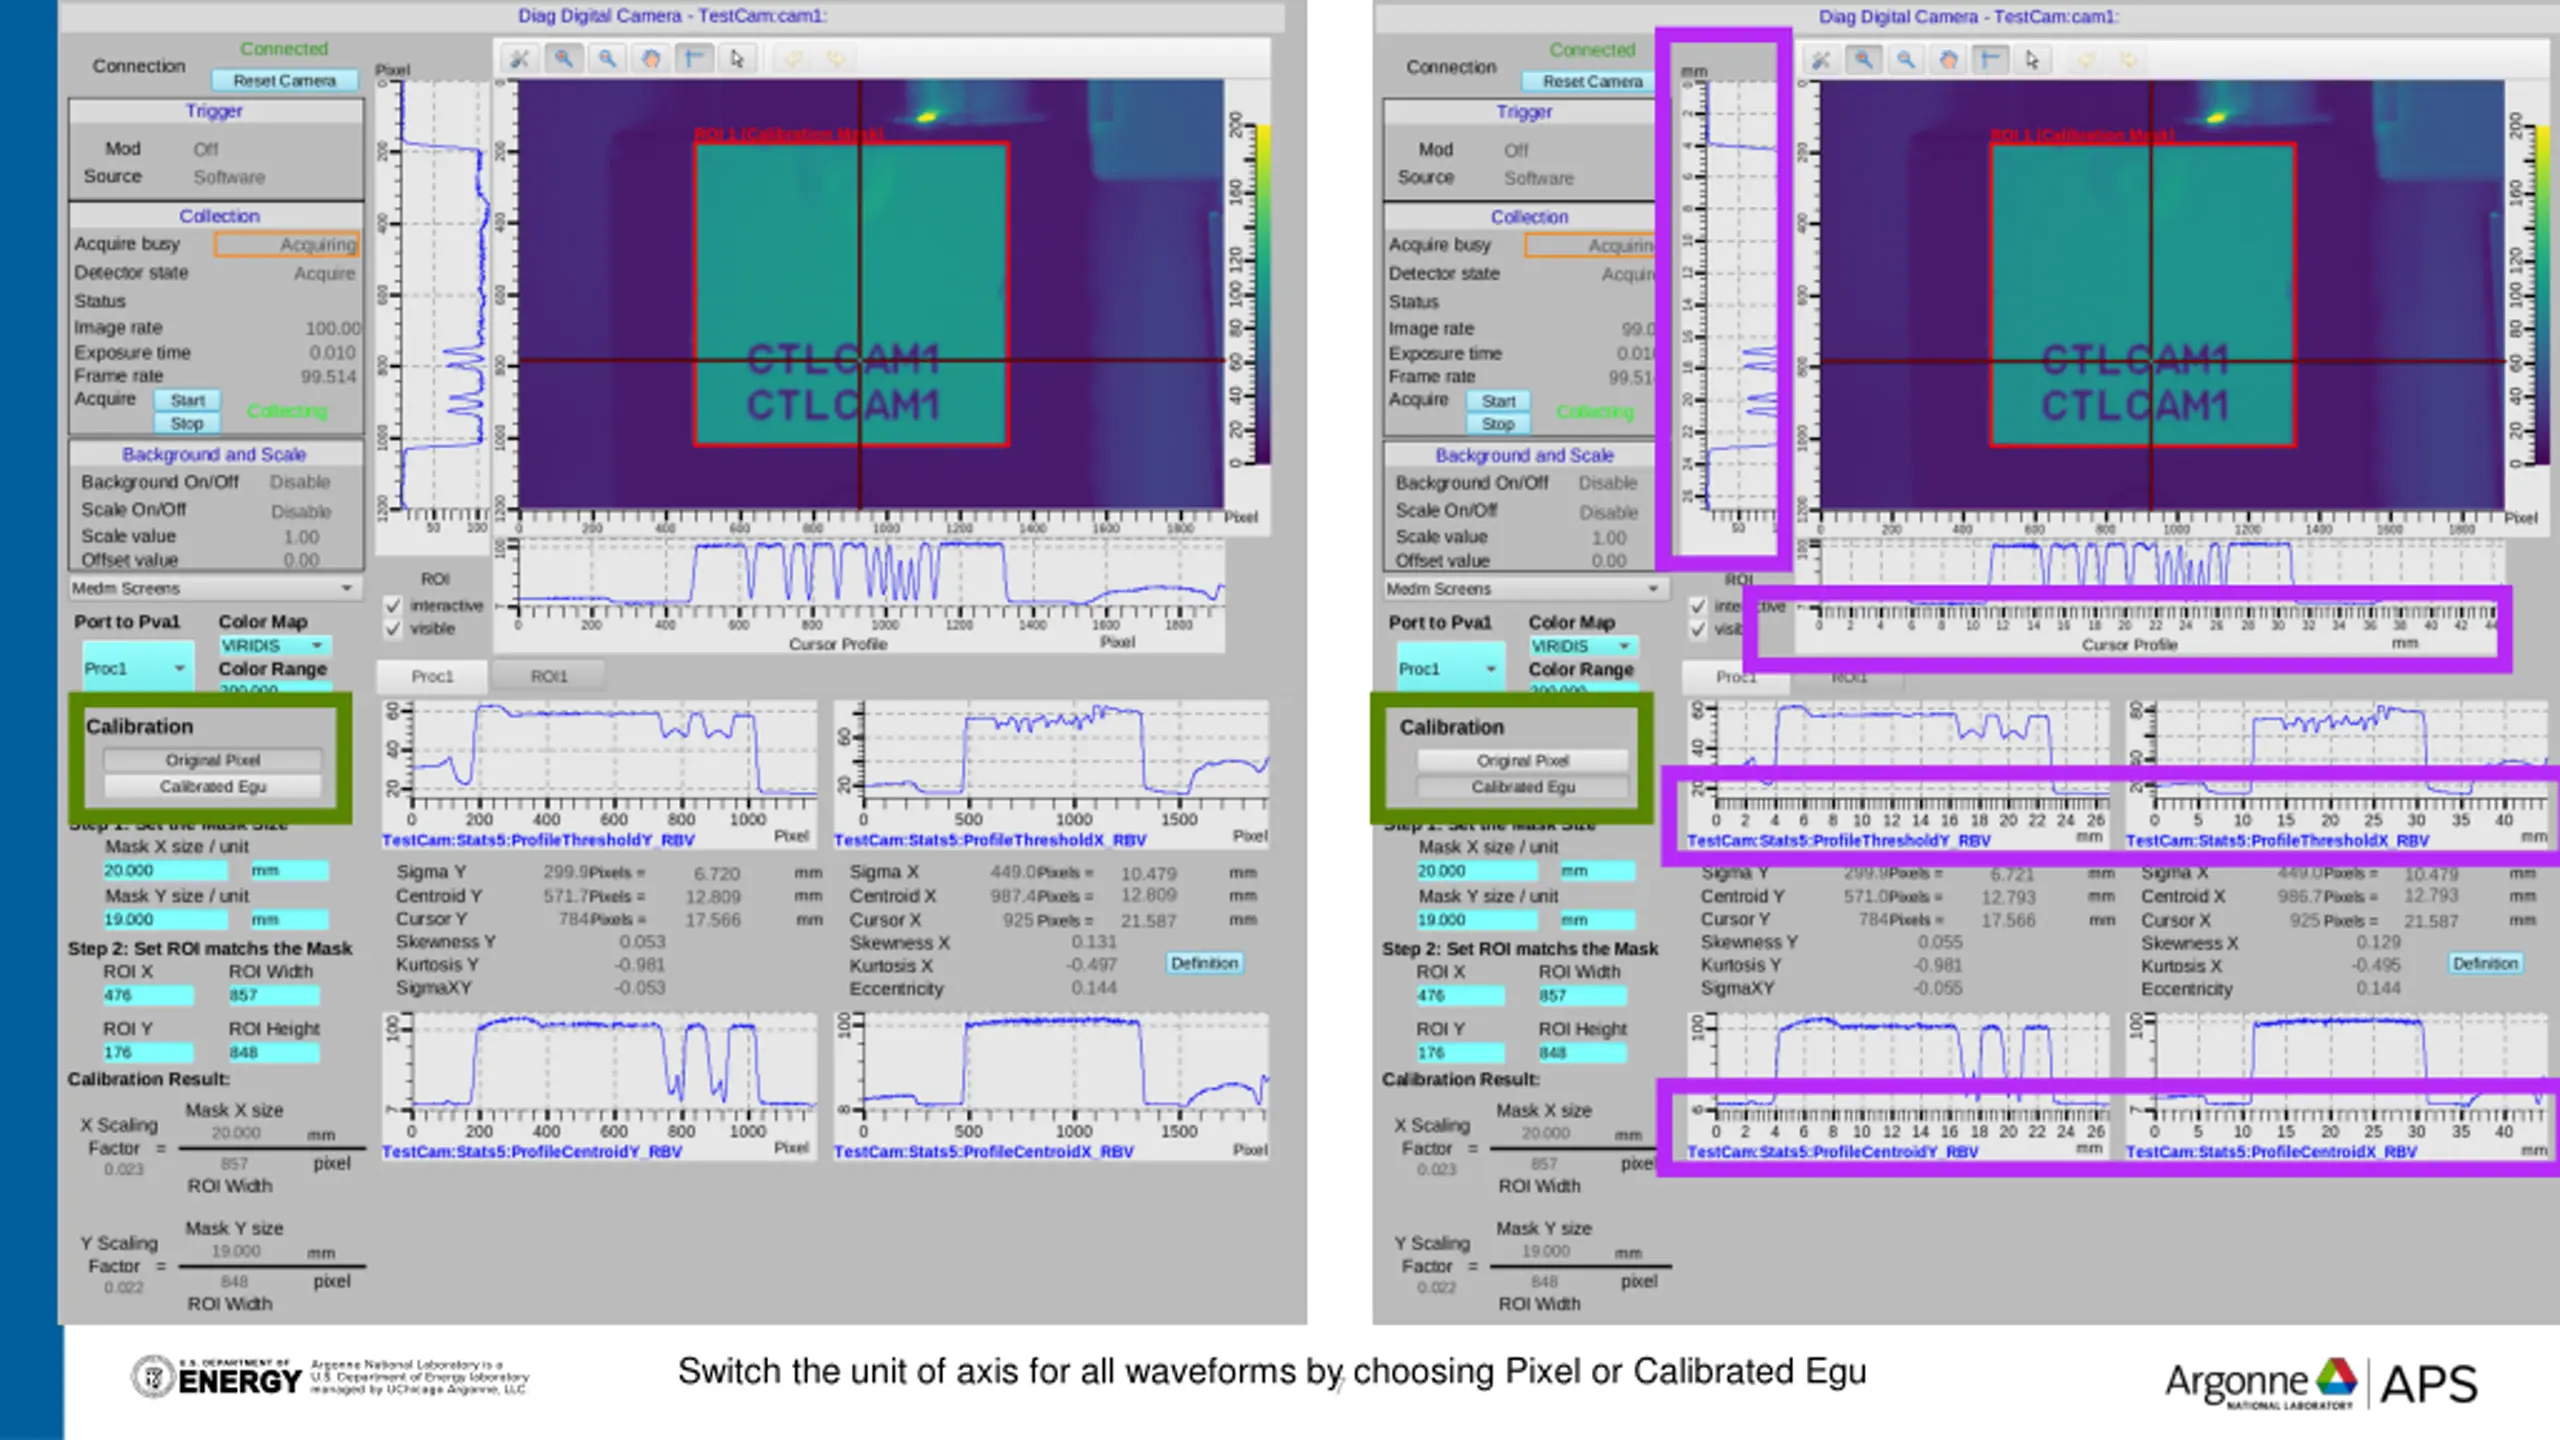
Task: Click ROI Width 857 field in left window
Action: click(x=274, y=996)
